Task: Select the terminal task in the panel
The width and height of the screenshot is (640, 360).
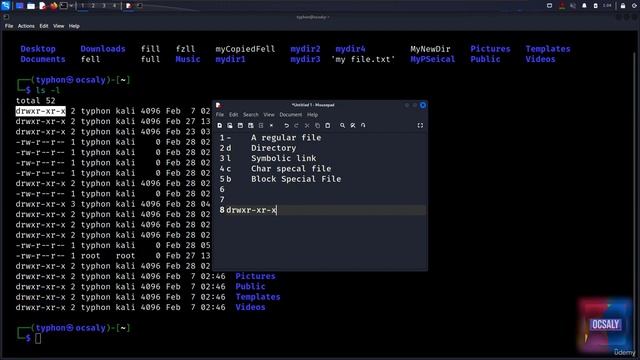Action: point(140,6)
